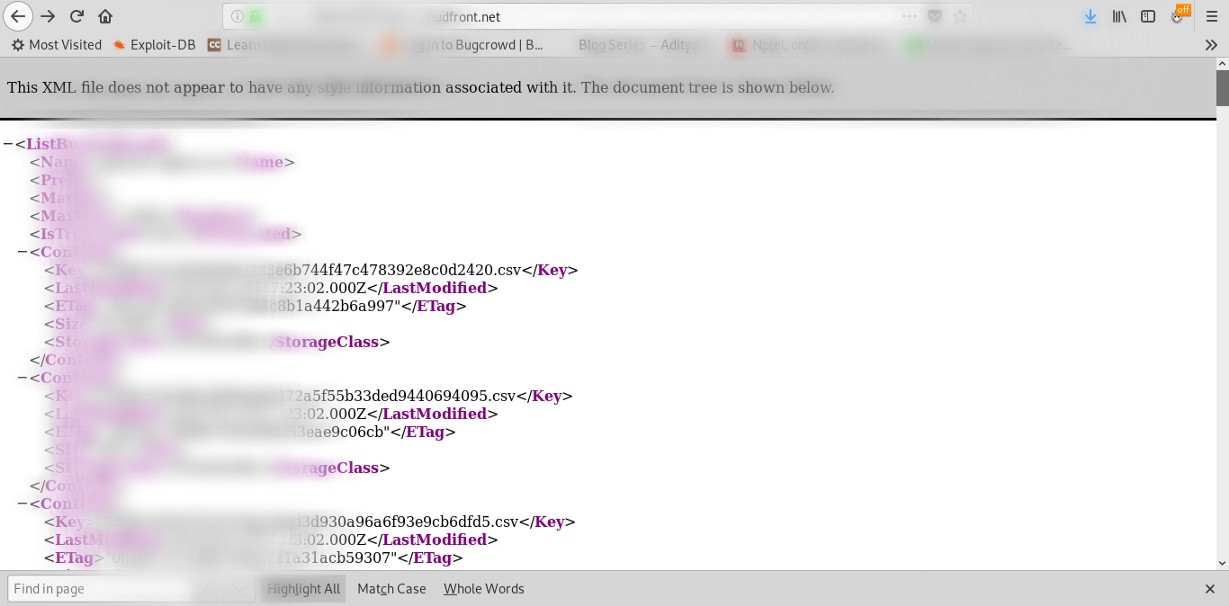The image size is (1229, 606).
Task: Open the Firefox home page
Action: [105, 16]
